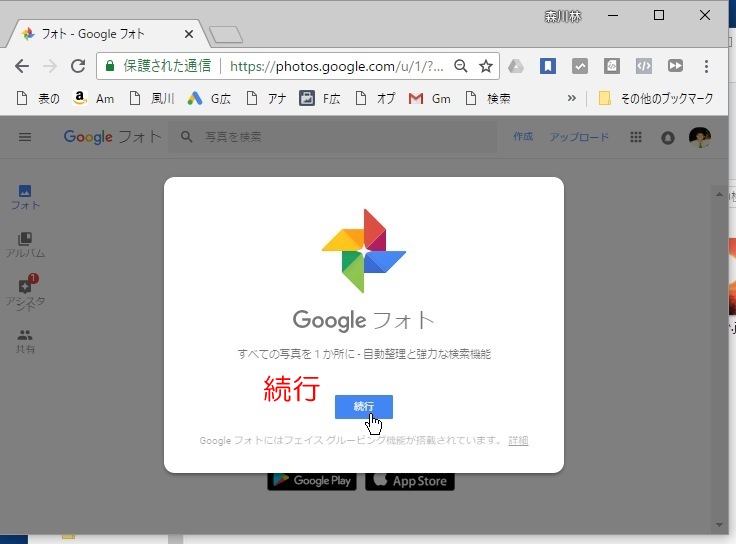This screenshot has height=544, width=736.
Task: Select フォト in the sidebar
Action: (x=25, y=197)
